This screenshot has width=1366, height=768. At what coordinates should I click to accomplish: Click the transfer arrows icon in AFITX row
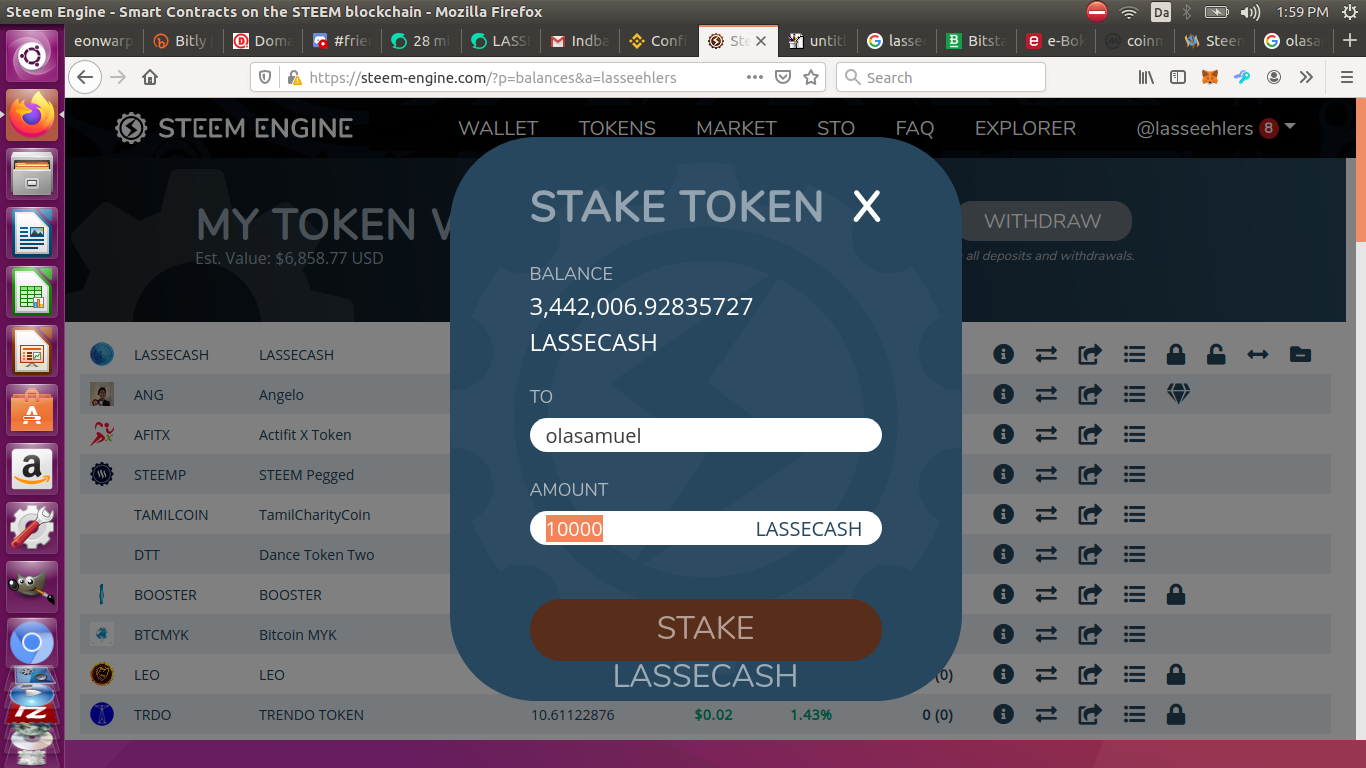(x=1046, y=434)
